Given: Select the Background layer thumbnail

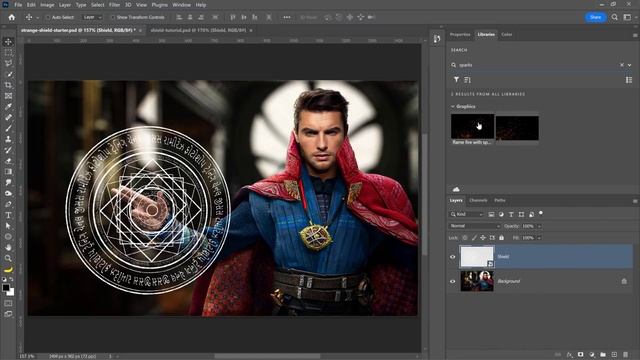Looking at the screenshot, I should pyautogui.click(x=477, y=281).
